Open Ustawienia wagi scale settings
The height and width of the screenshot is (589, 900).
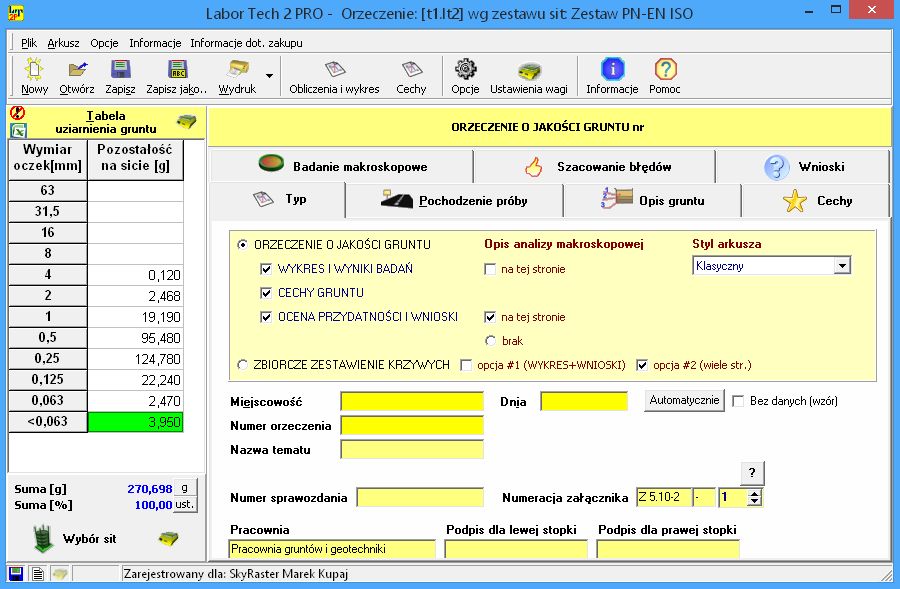528,75
